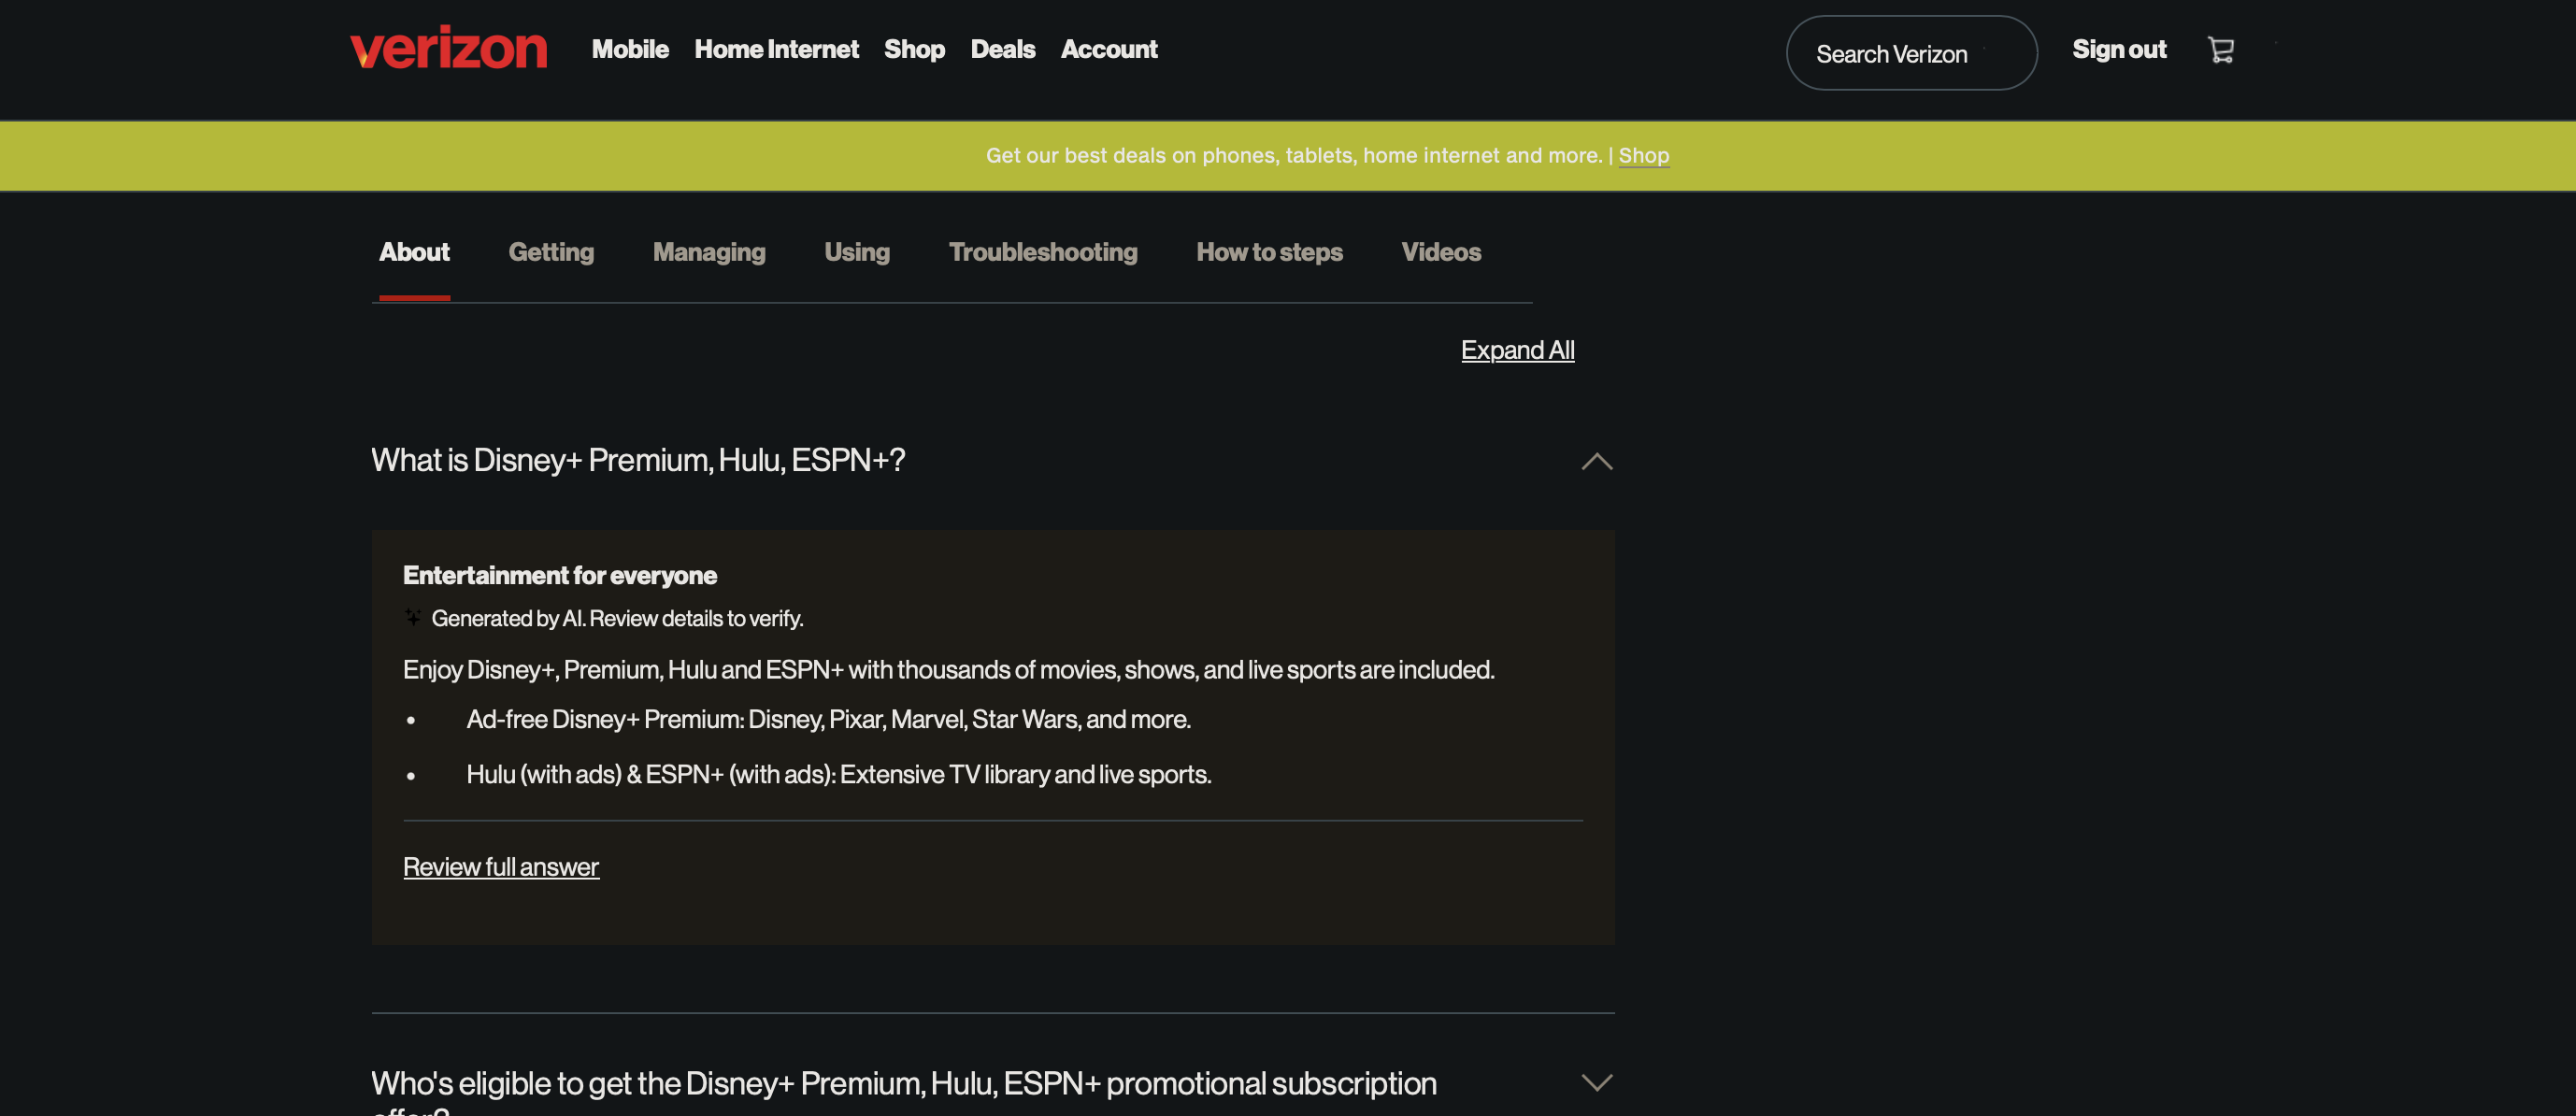
Task: Open the Shop menu in header
Action: [914, 49]
